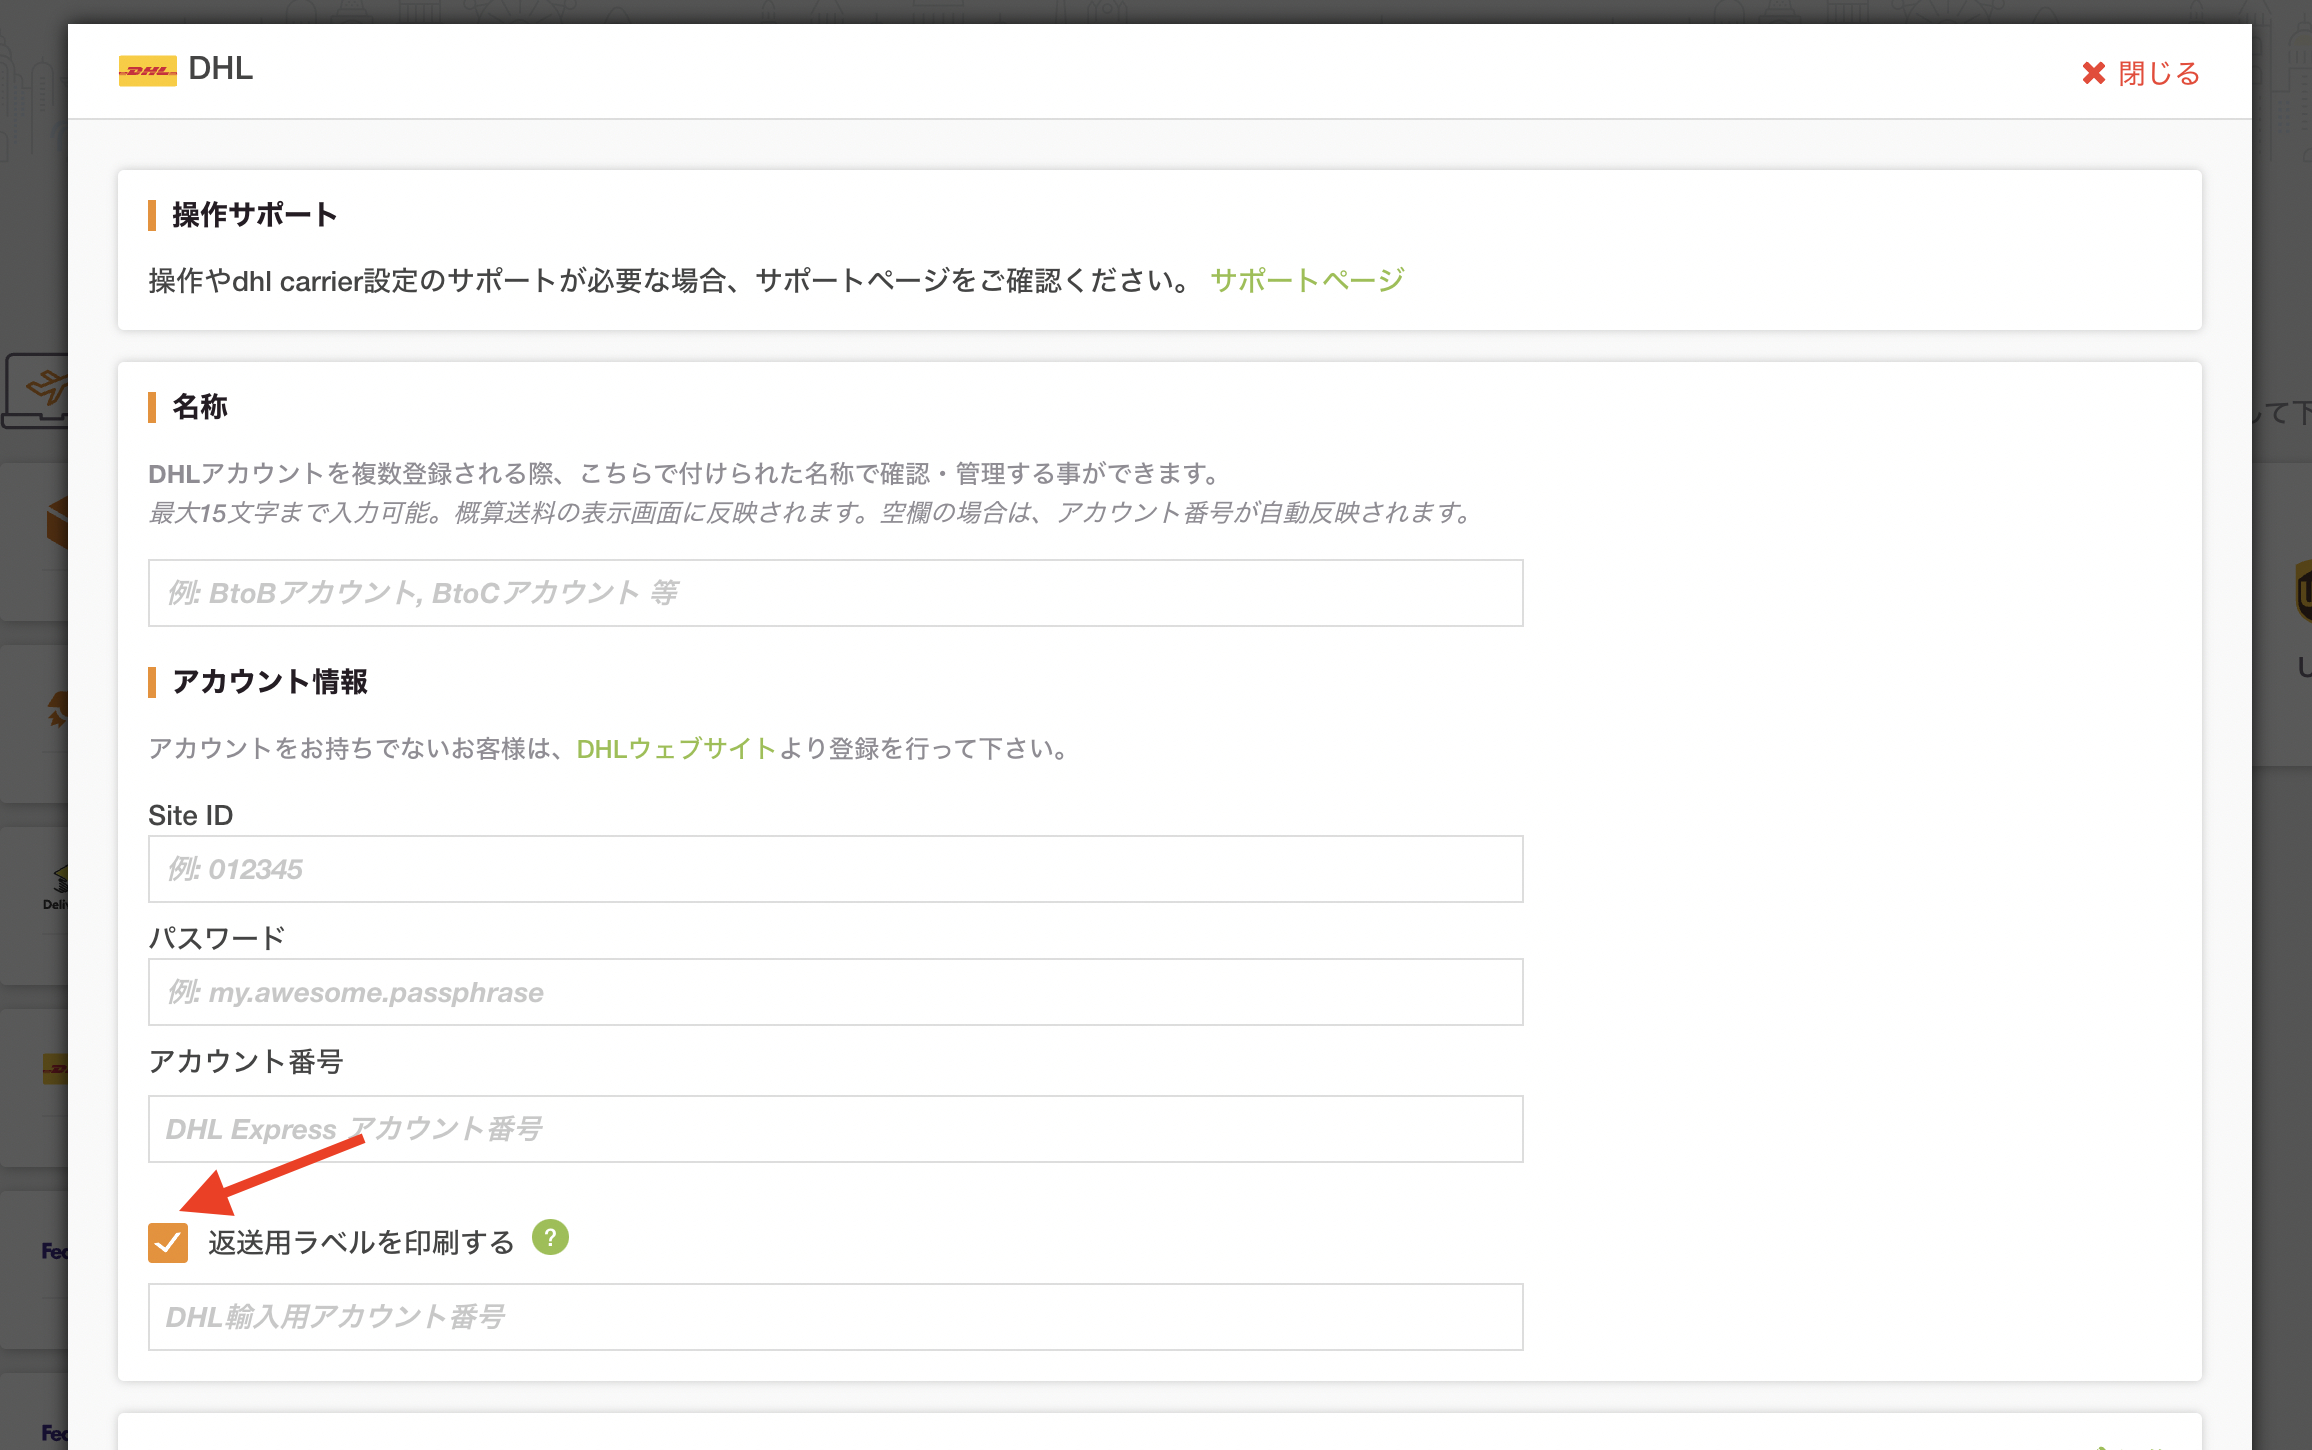Uncheck 返送用ラベルを印刷する checkbox
The width and height of the screenshot is (2312, 1450).
168,1243
